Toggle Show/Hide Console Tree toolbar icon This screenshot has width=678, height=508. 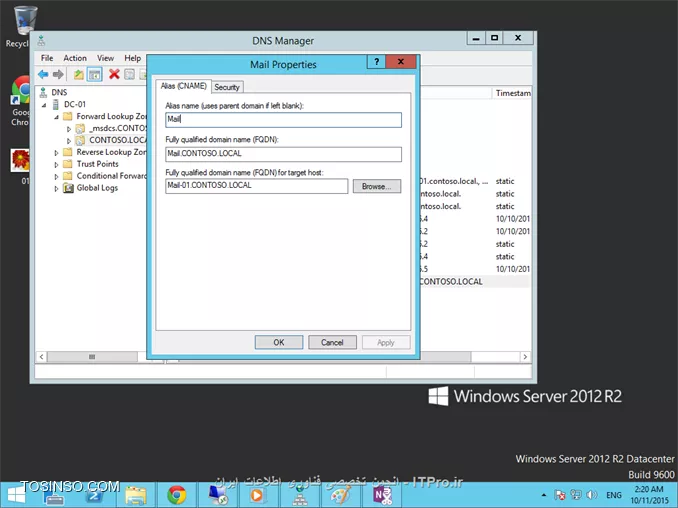[x=94, y=75]
